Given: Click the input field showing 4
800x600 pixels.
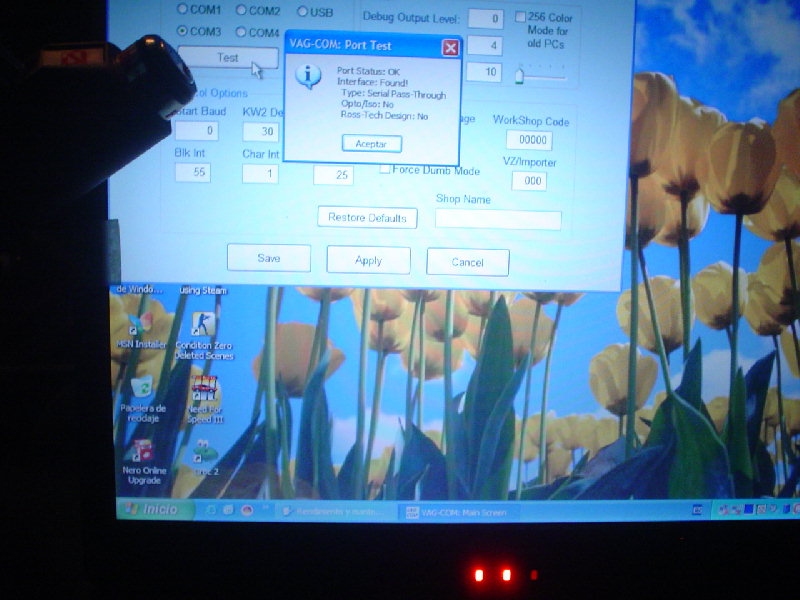Looking at the screenshot, I should click(x=485, y=45).
